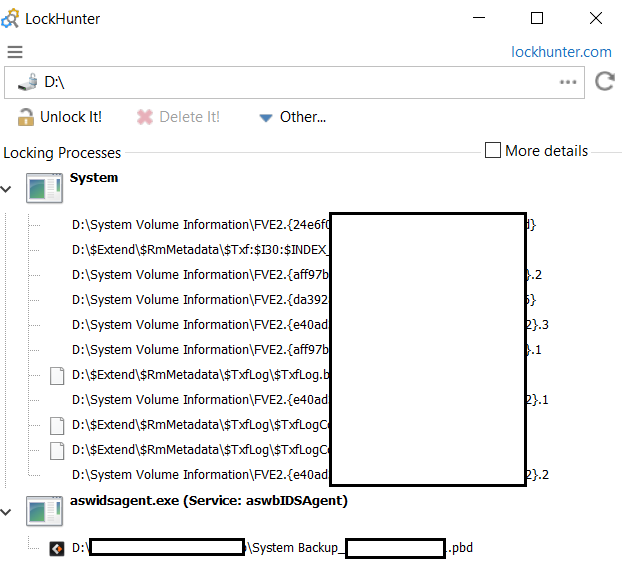Select the FVE2.{aff97b row ending .2
The image size is (622, 569).
pos(307,275)
